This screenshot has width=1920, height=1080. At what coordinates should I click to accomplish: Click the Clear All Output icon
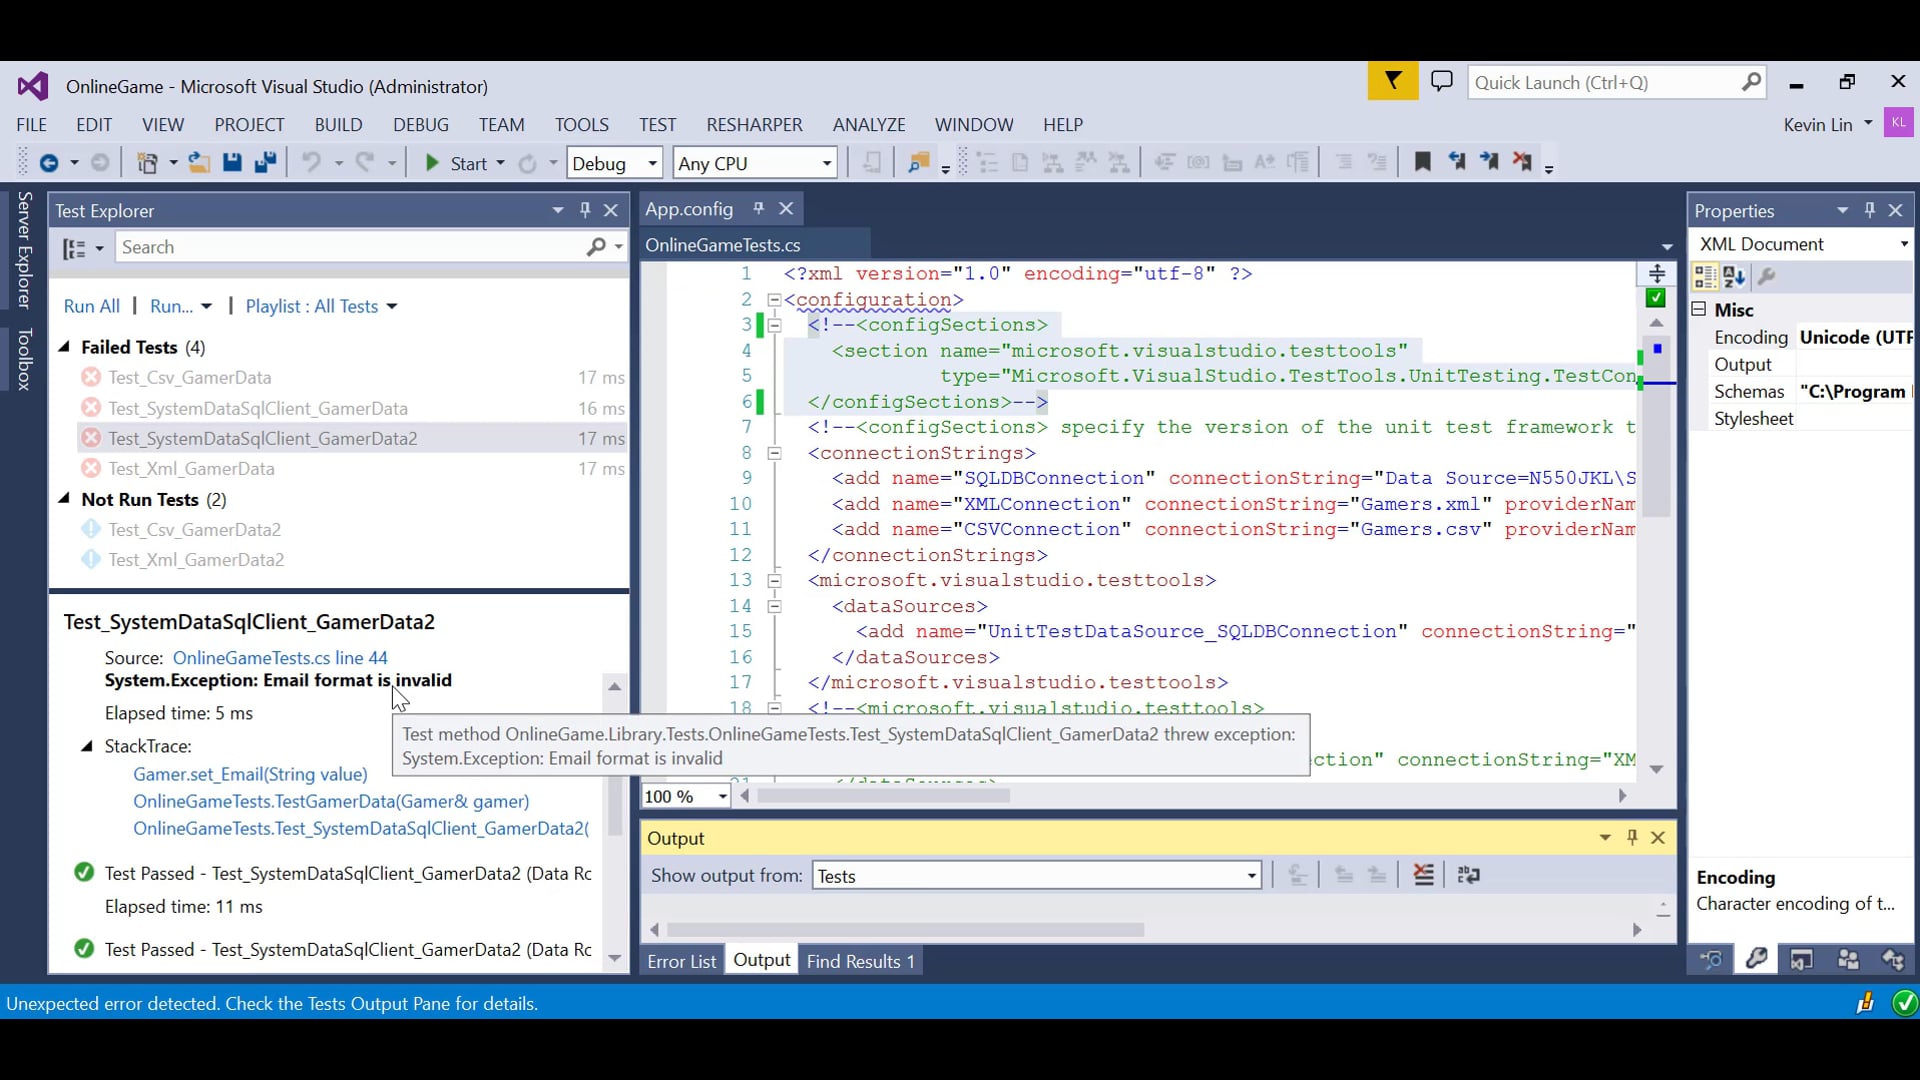tap(1424, 875)
